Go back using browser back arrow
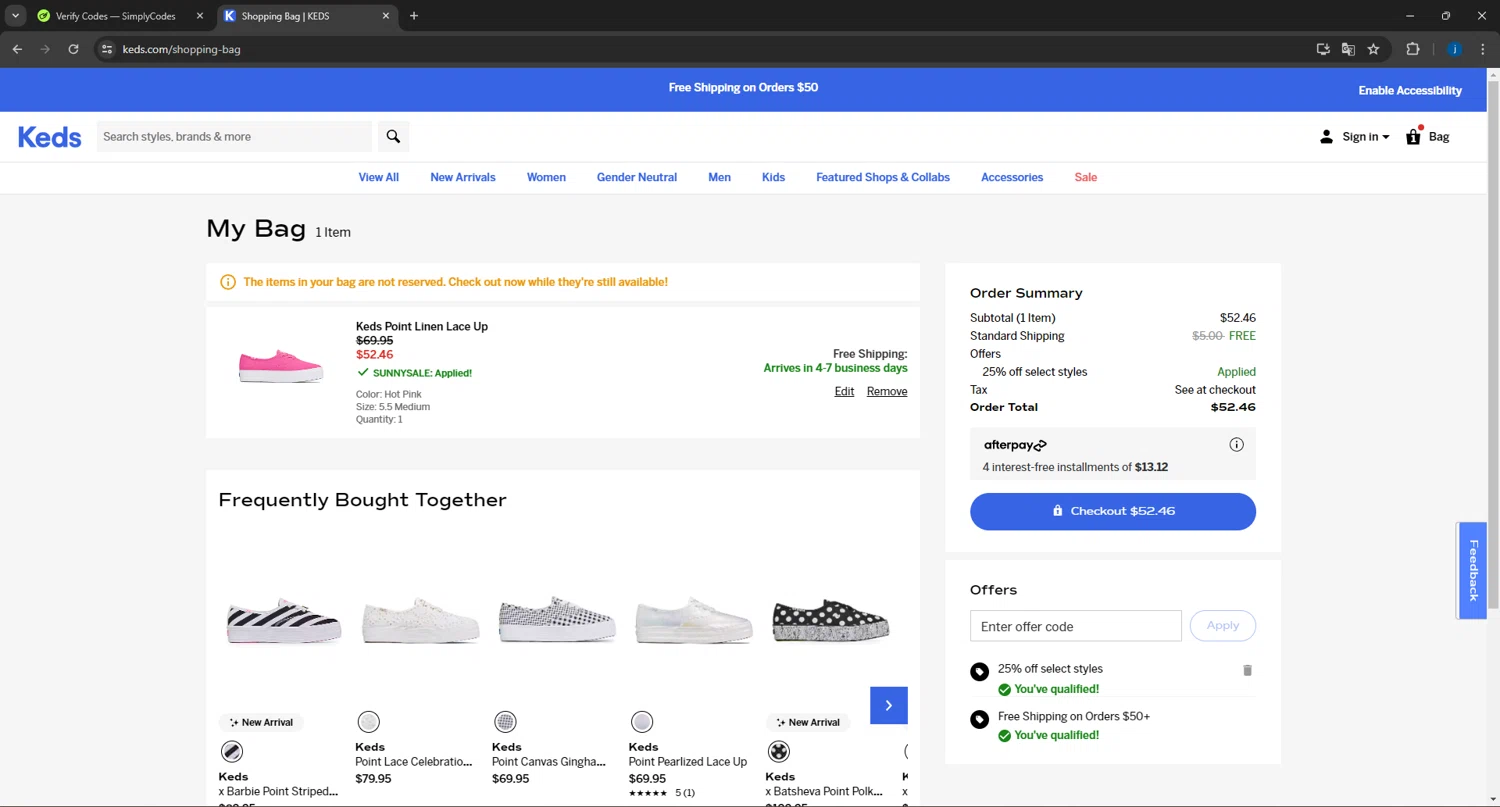 pyautogui.click(x=17, y=49)
